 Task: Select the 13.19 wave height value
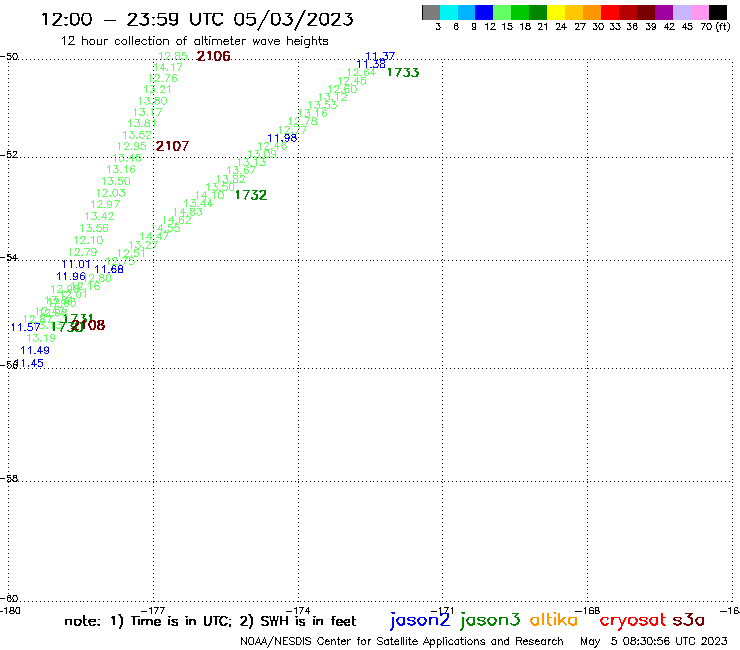tap(41, 338)
